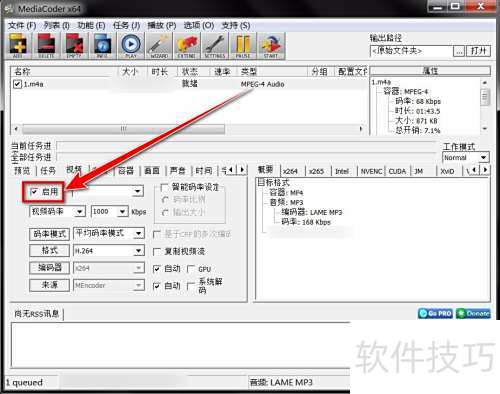Switch to the 声音 tab
Image resolution: width=500 pixels, height=394 pixels.
177,171
